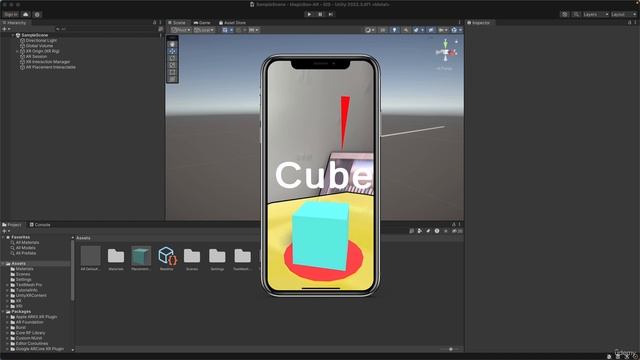This screenshot has height=360, width=640.
Task: Open the global search magnifier icon
Action: click(x=576, y=14)
